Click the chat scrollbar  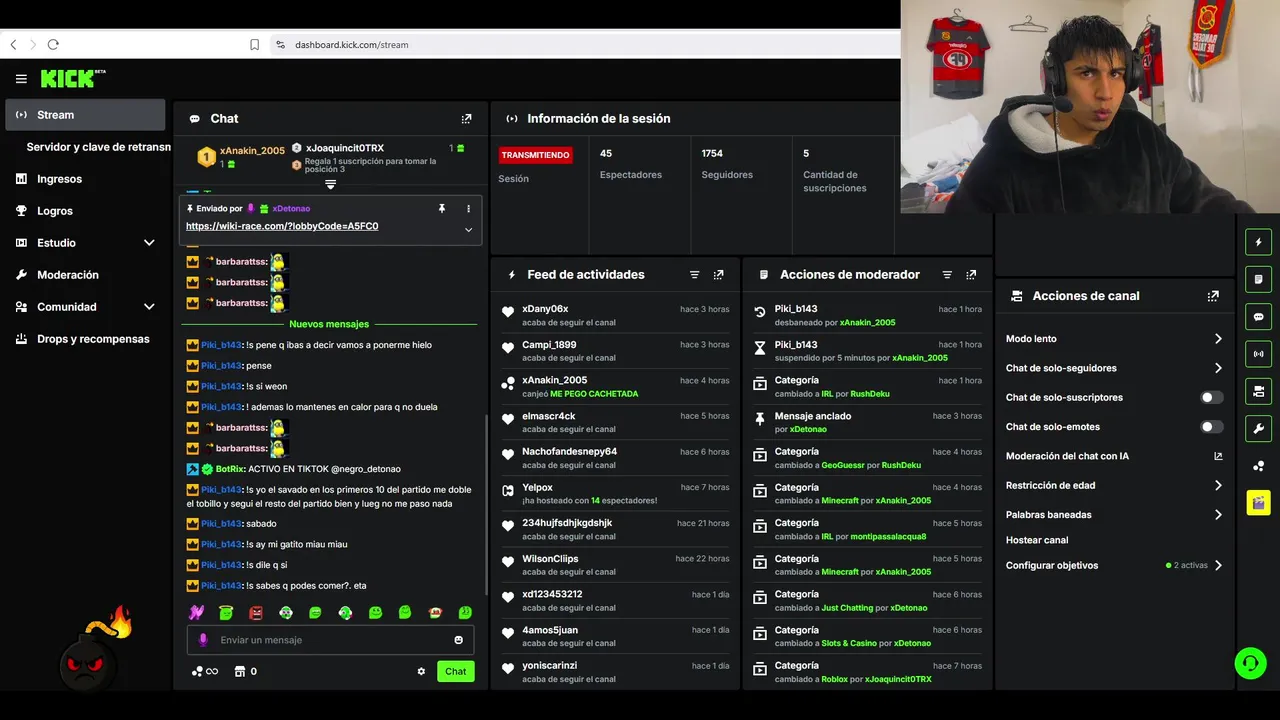click(486, 505)
